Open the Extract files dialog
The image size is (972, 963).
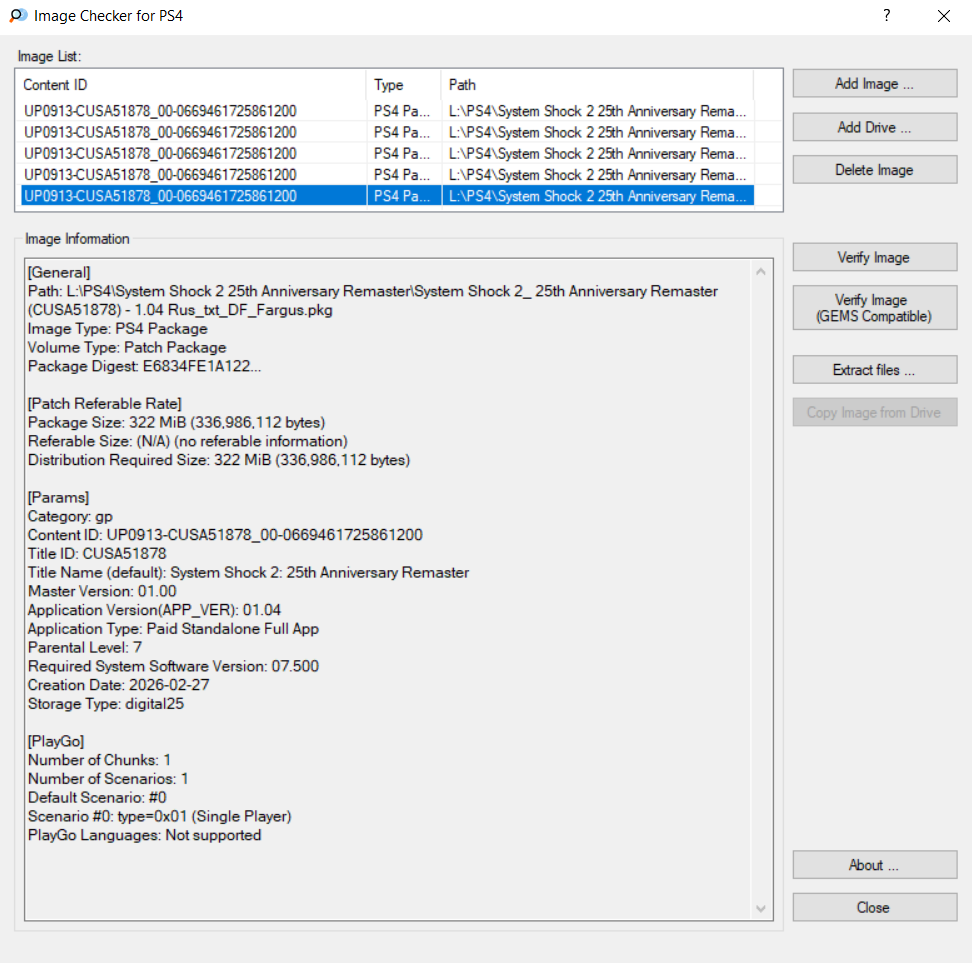pyautogui.click(x=874, y=370)
